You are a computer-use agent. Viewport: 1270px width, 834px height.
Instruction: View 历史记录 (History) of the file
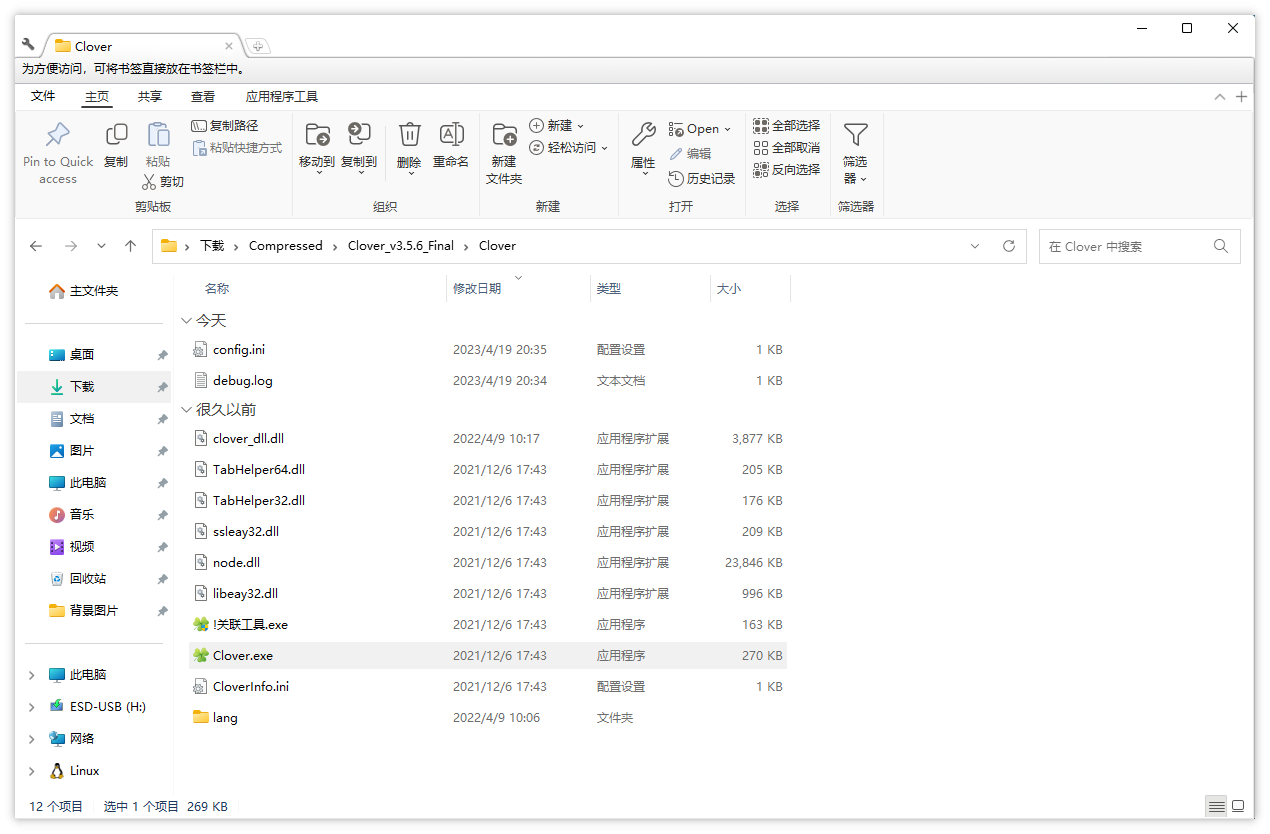pos(702,178)
